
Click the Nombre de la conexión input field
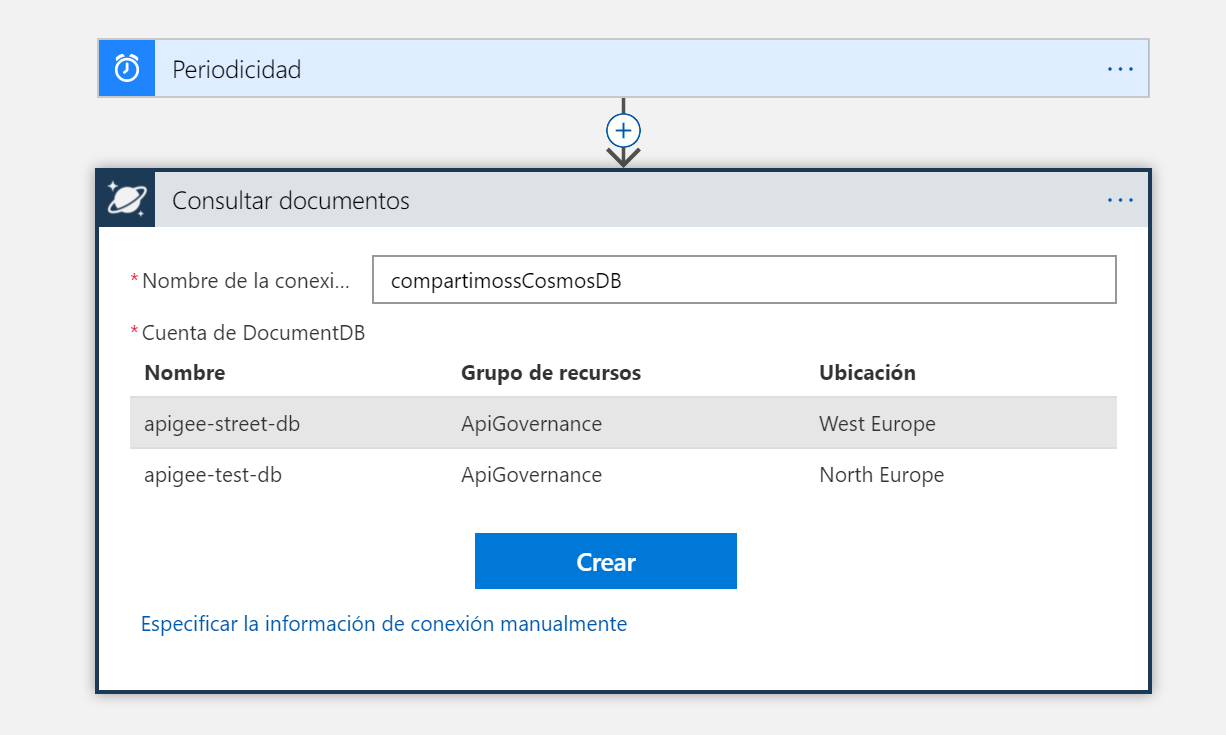click(744, 280)
